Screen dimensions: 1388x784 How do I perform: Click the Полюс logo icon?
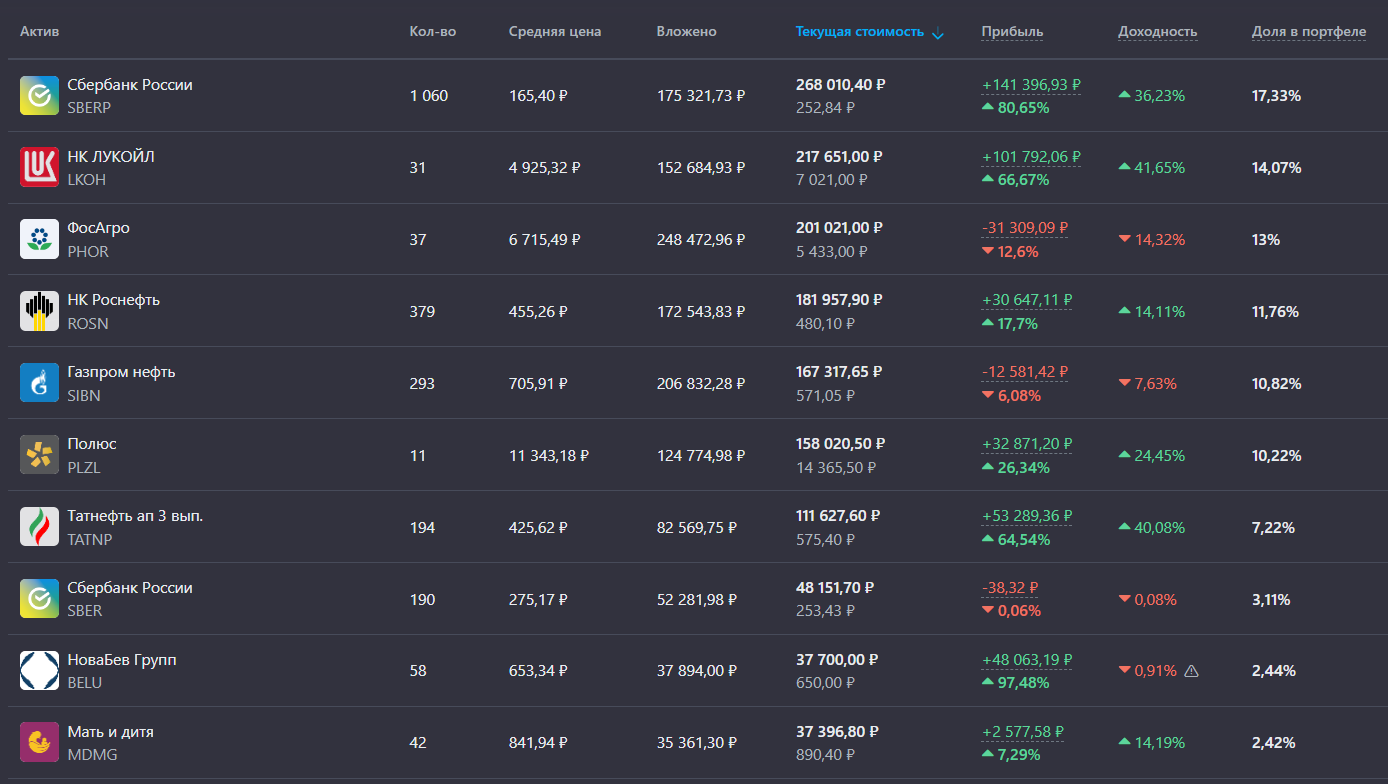(x=39, y=455)
